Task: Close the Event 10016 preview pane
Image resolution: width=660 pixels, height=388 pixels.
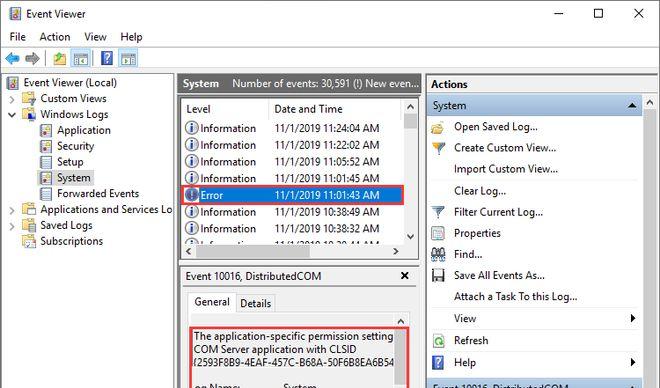Action: coord(405,276)
